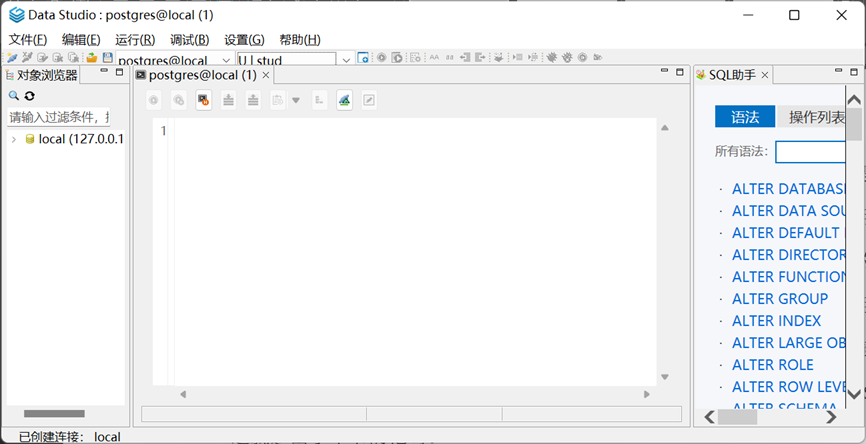Click the export icon with upward arrow
The width and height of the screenshot is (866, 444).
pos(253,100)
